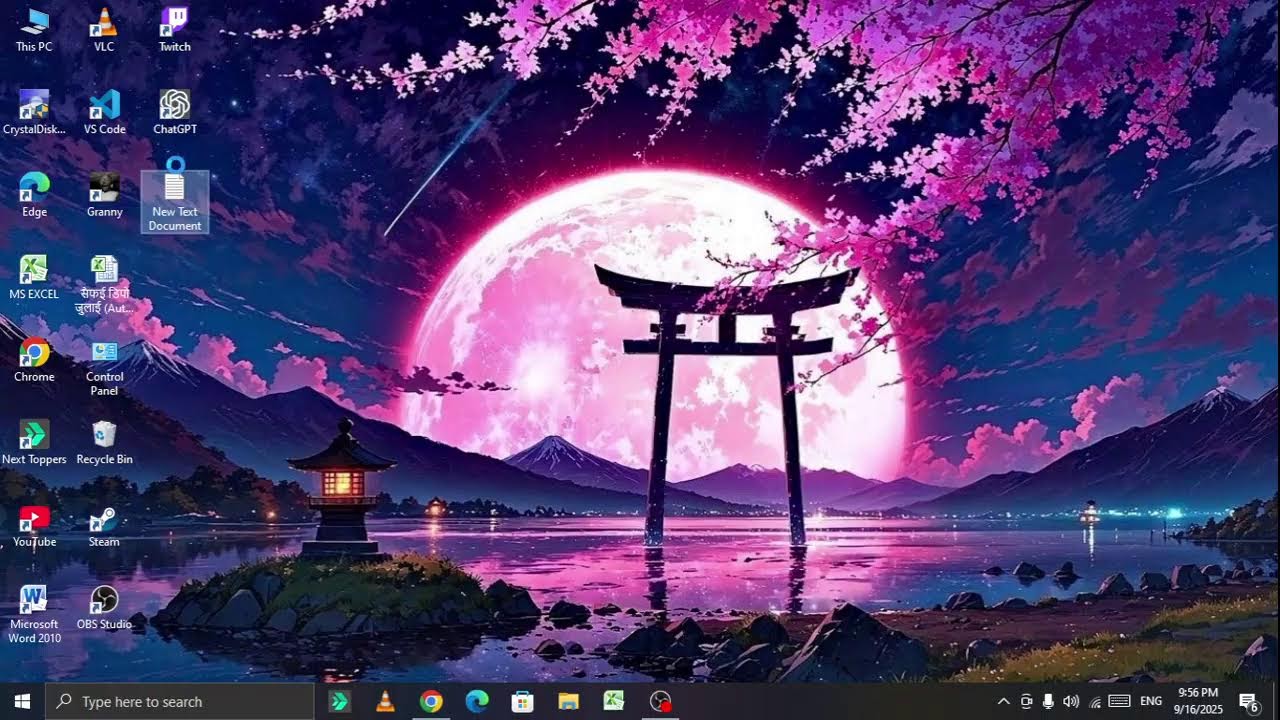Select the Next Toppers desktop shortcut

point(34,442)
